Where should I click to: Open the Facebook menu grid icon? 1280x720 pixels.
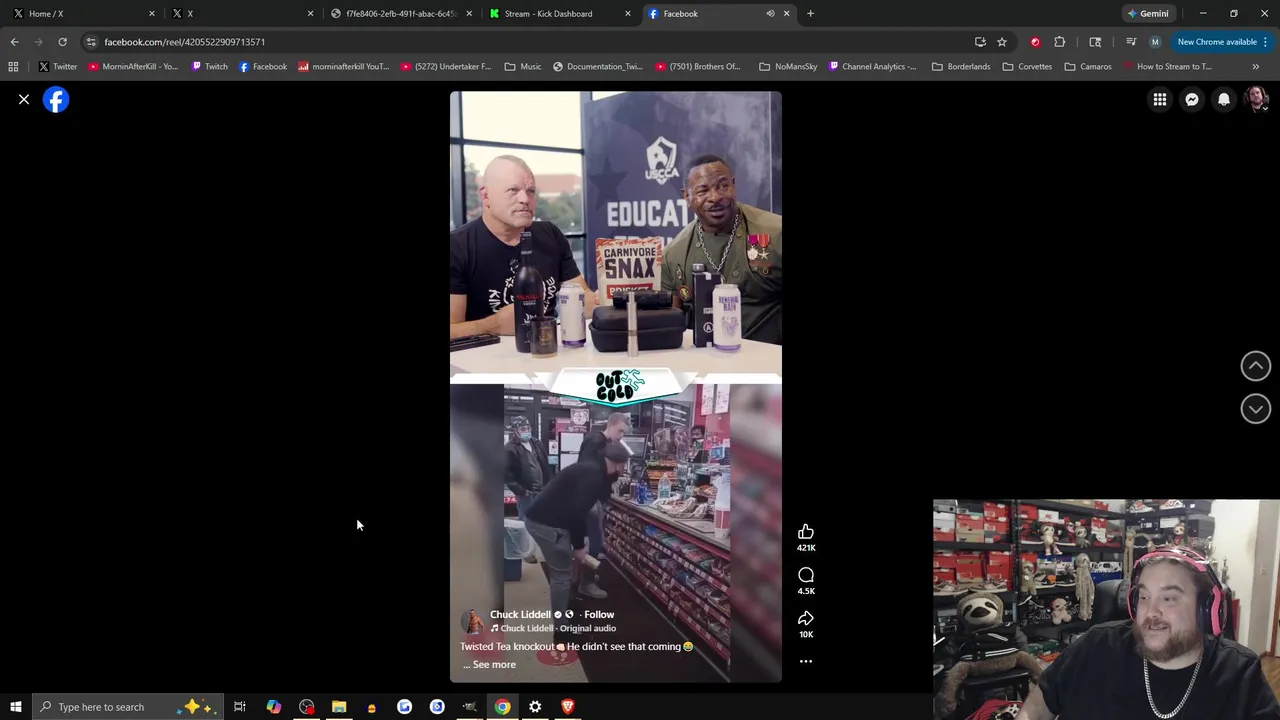pos(1159,99)
